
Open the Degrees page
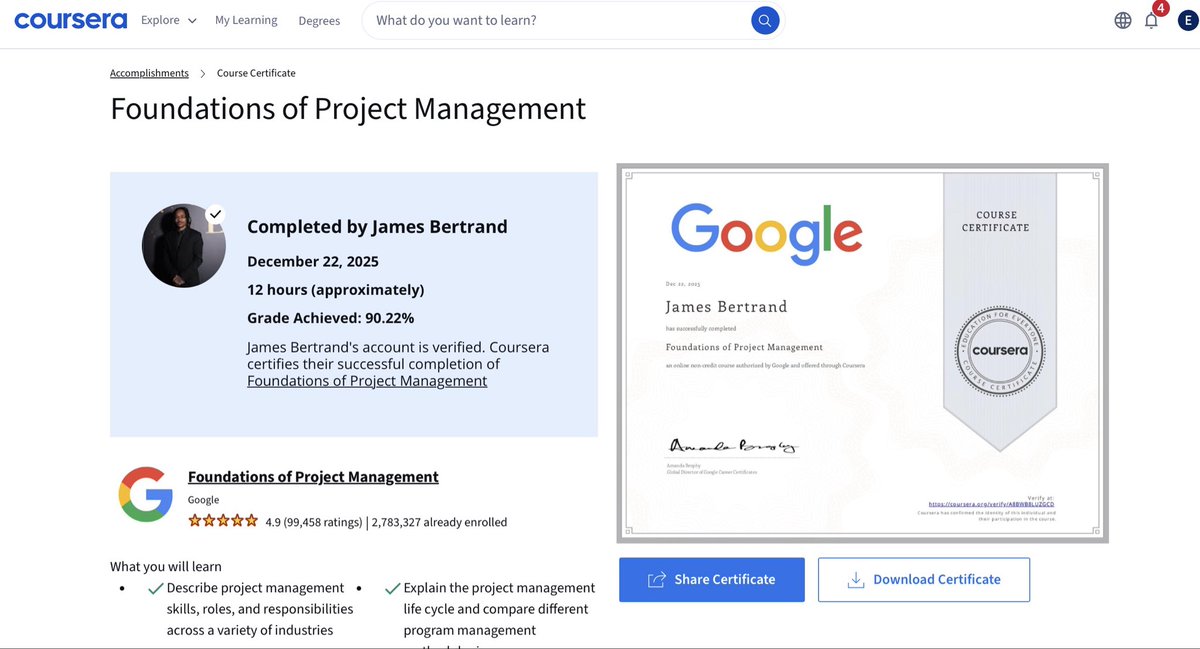point(319,20)
